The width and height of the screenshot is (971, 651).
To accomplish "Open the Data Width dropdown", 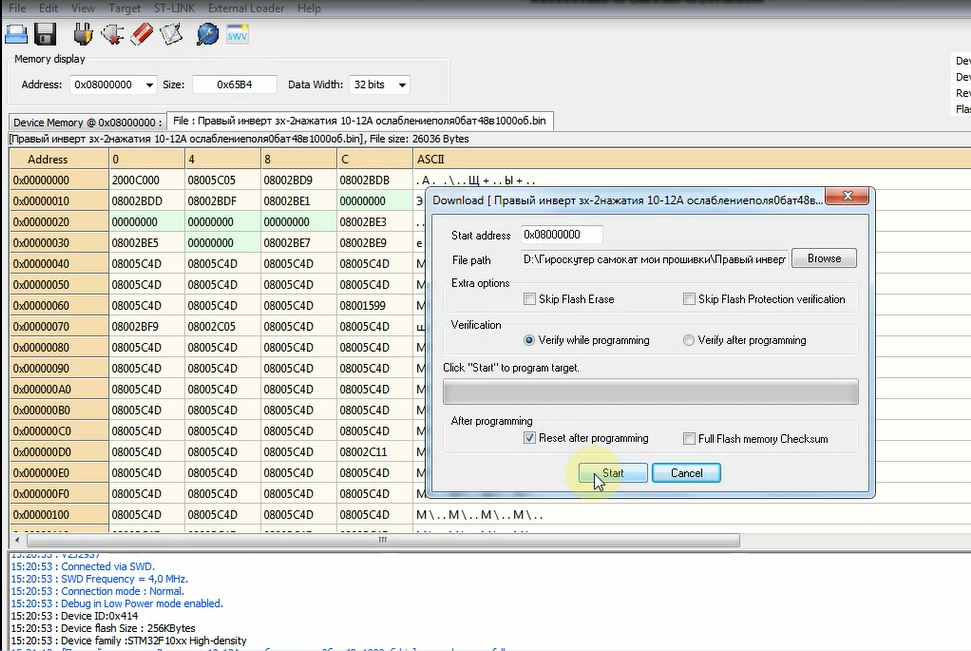I will [x=402, y=85].
